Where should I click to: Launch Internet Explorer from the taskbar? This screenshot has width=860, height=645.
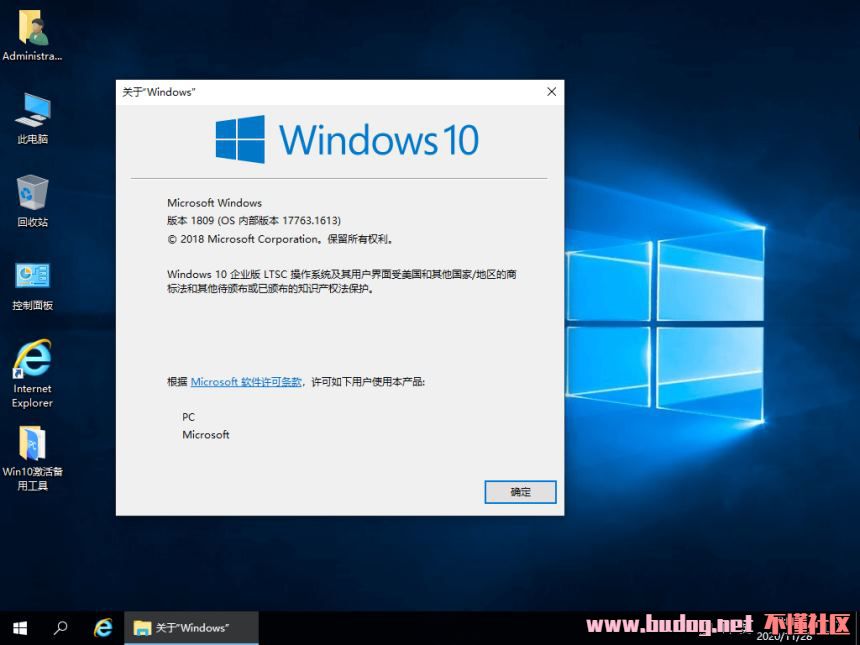tap(103, 628)
